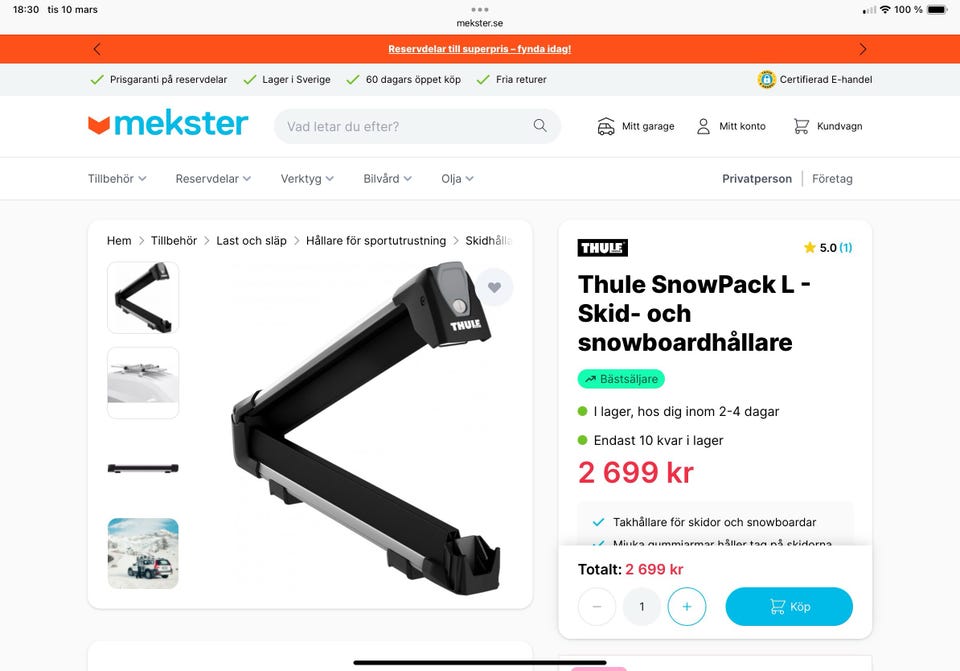Open Reservdelar till superpris banner link

point(479,49)
